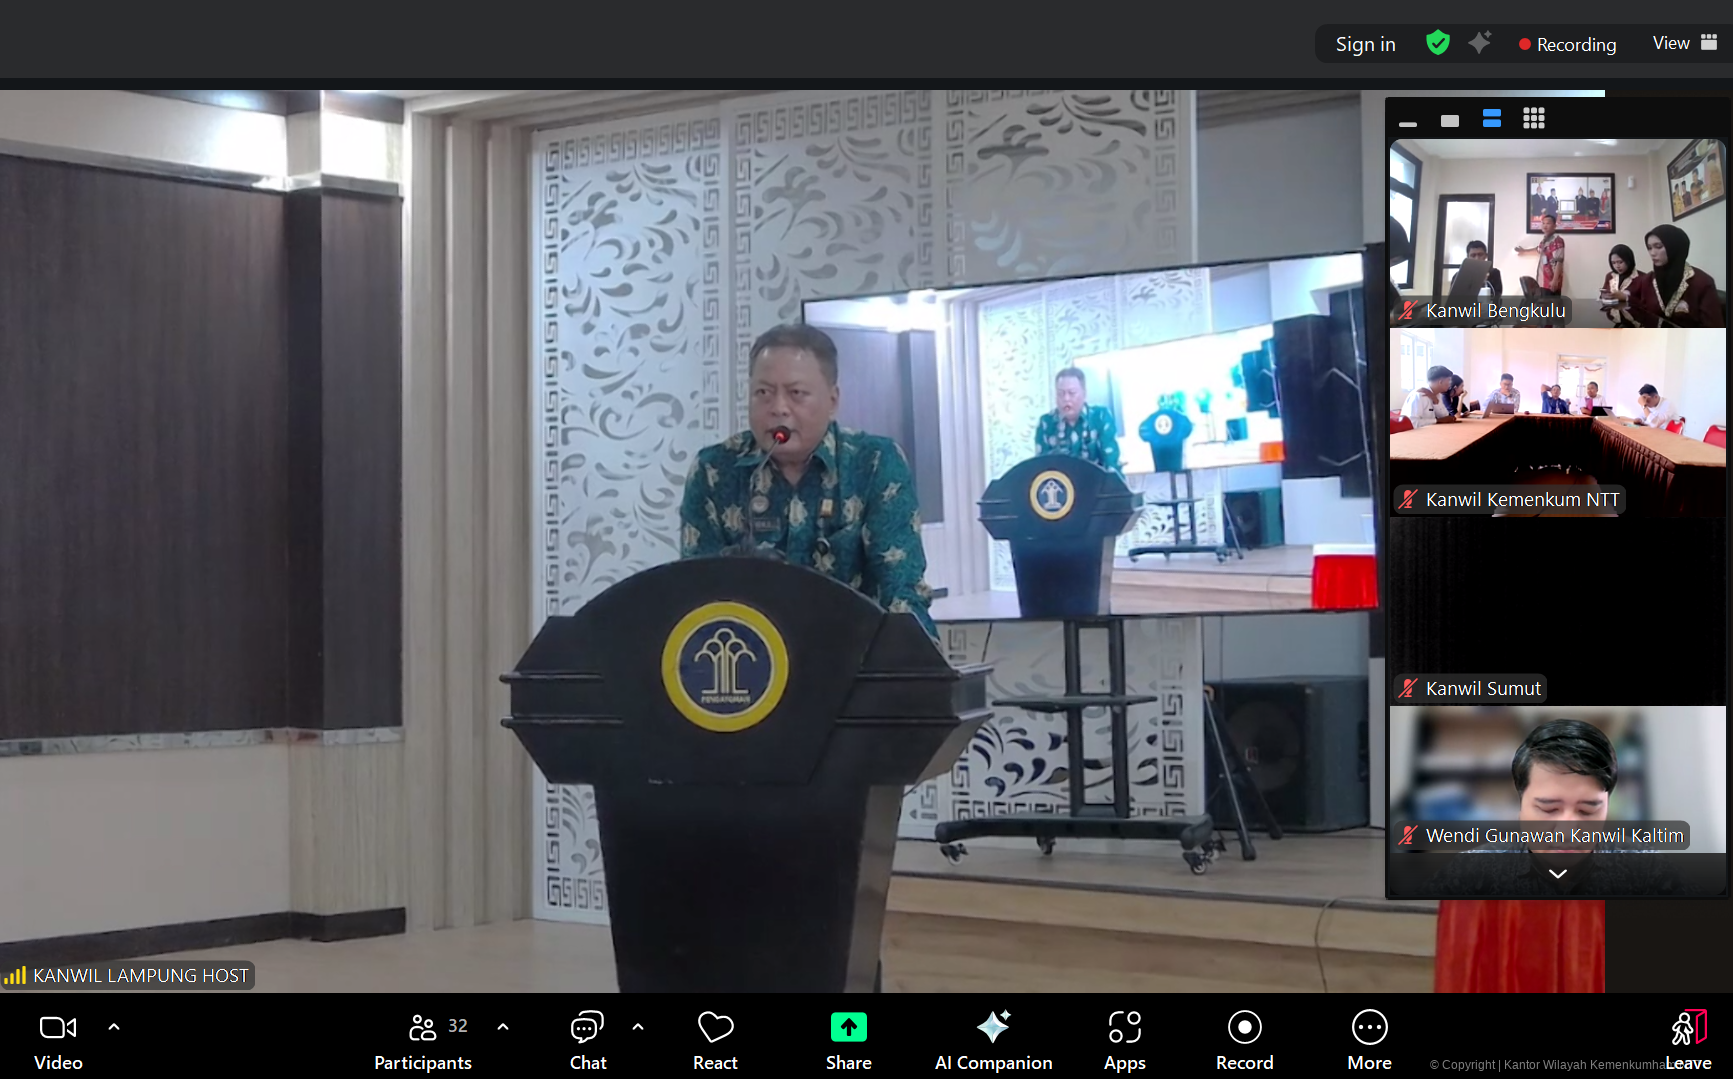Toggle the Video camera on or off

(x=58, y=1027)
